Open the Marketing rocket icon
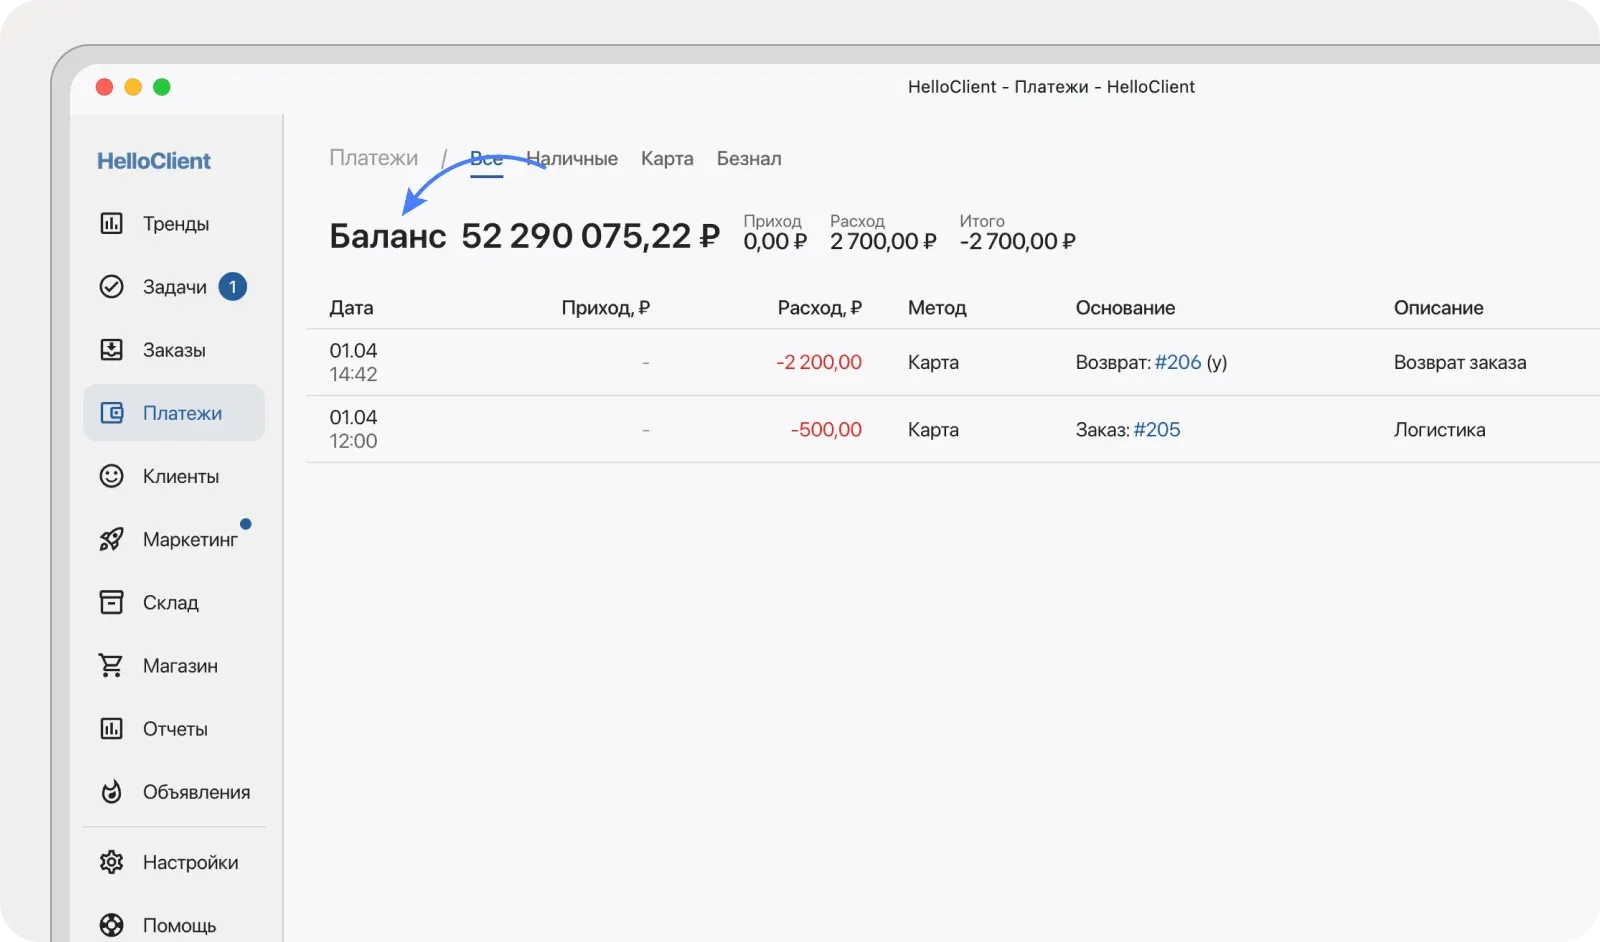1600x942 pixels. coord(111,539)
